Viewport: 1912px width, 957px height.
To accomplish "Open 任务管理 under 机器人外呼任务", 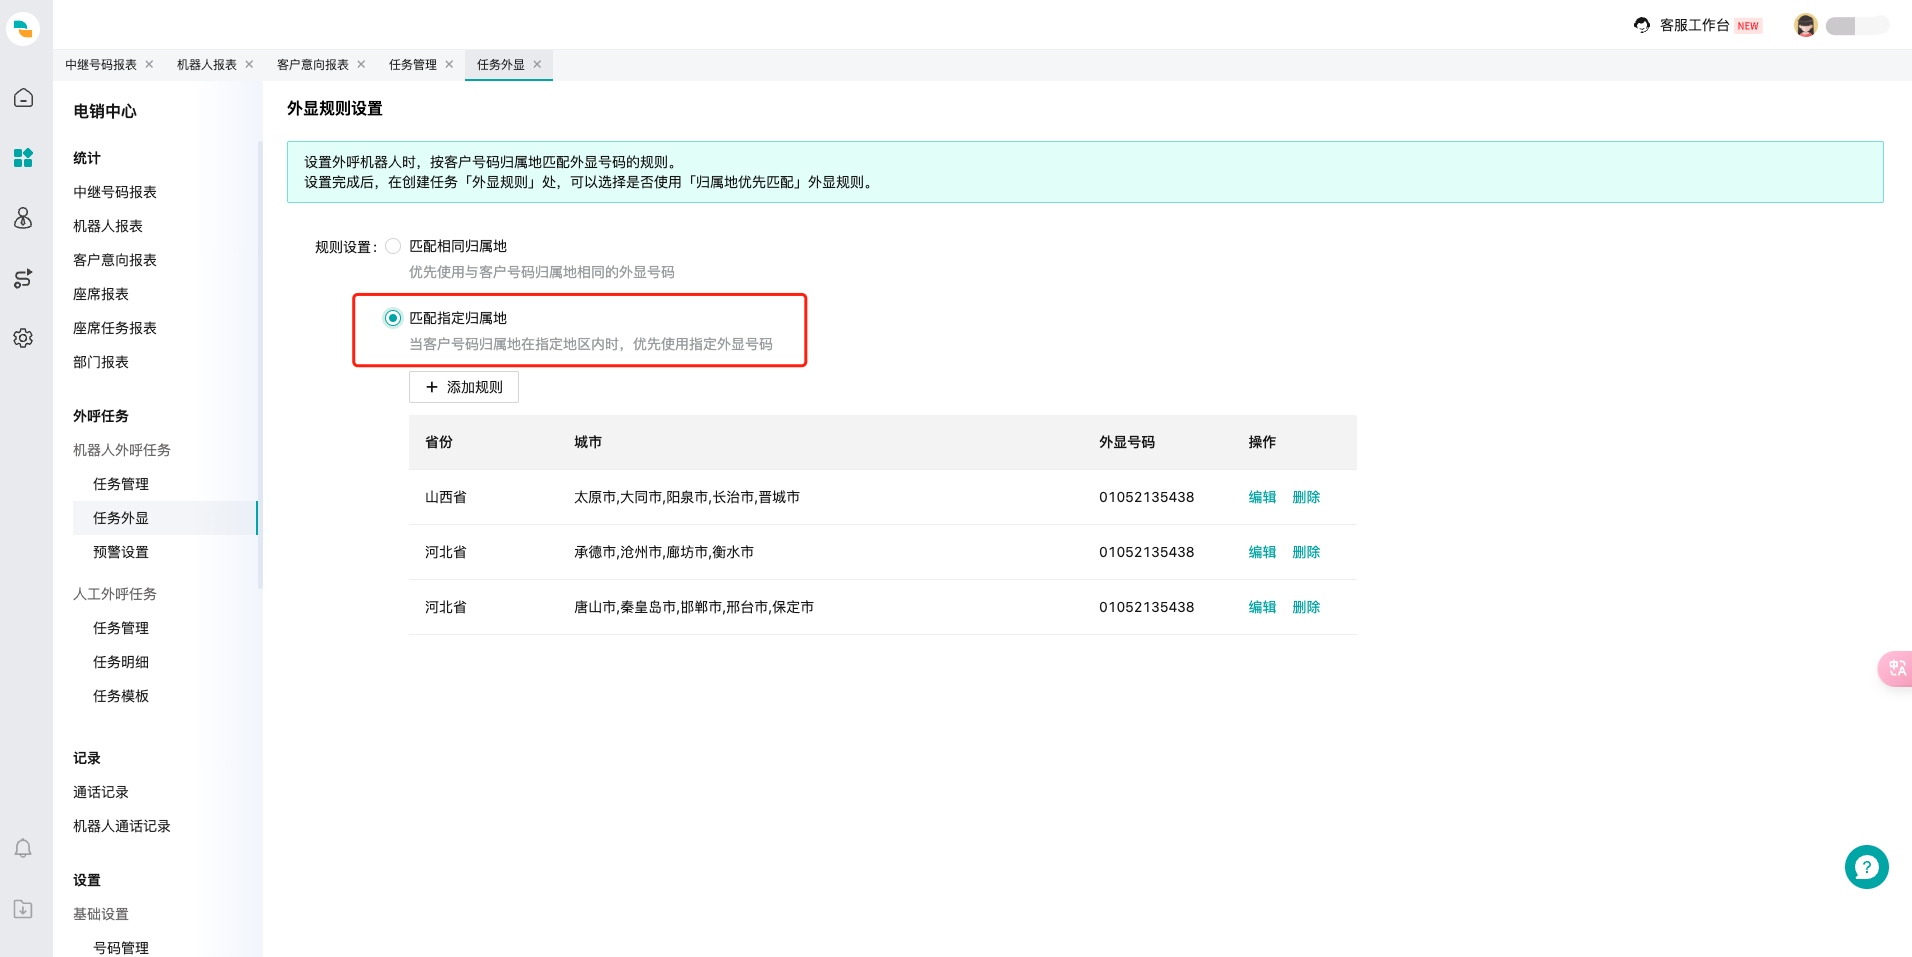I will tap(121, 484).
